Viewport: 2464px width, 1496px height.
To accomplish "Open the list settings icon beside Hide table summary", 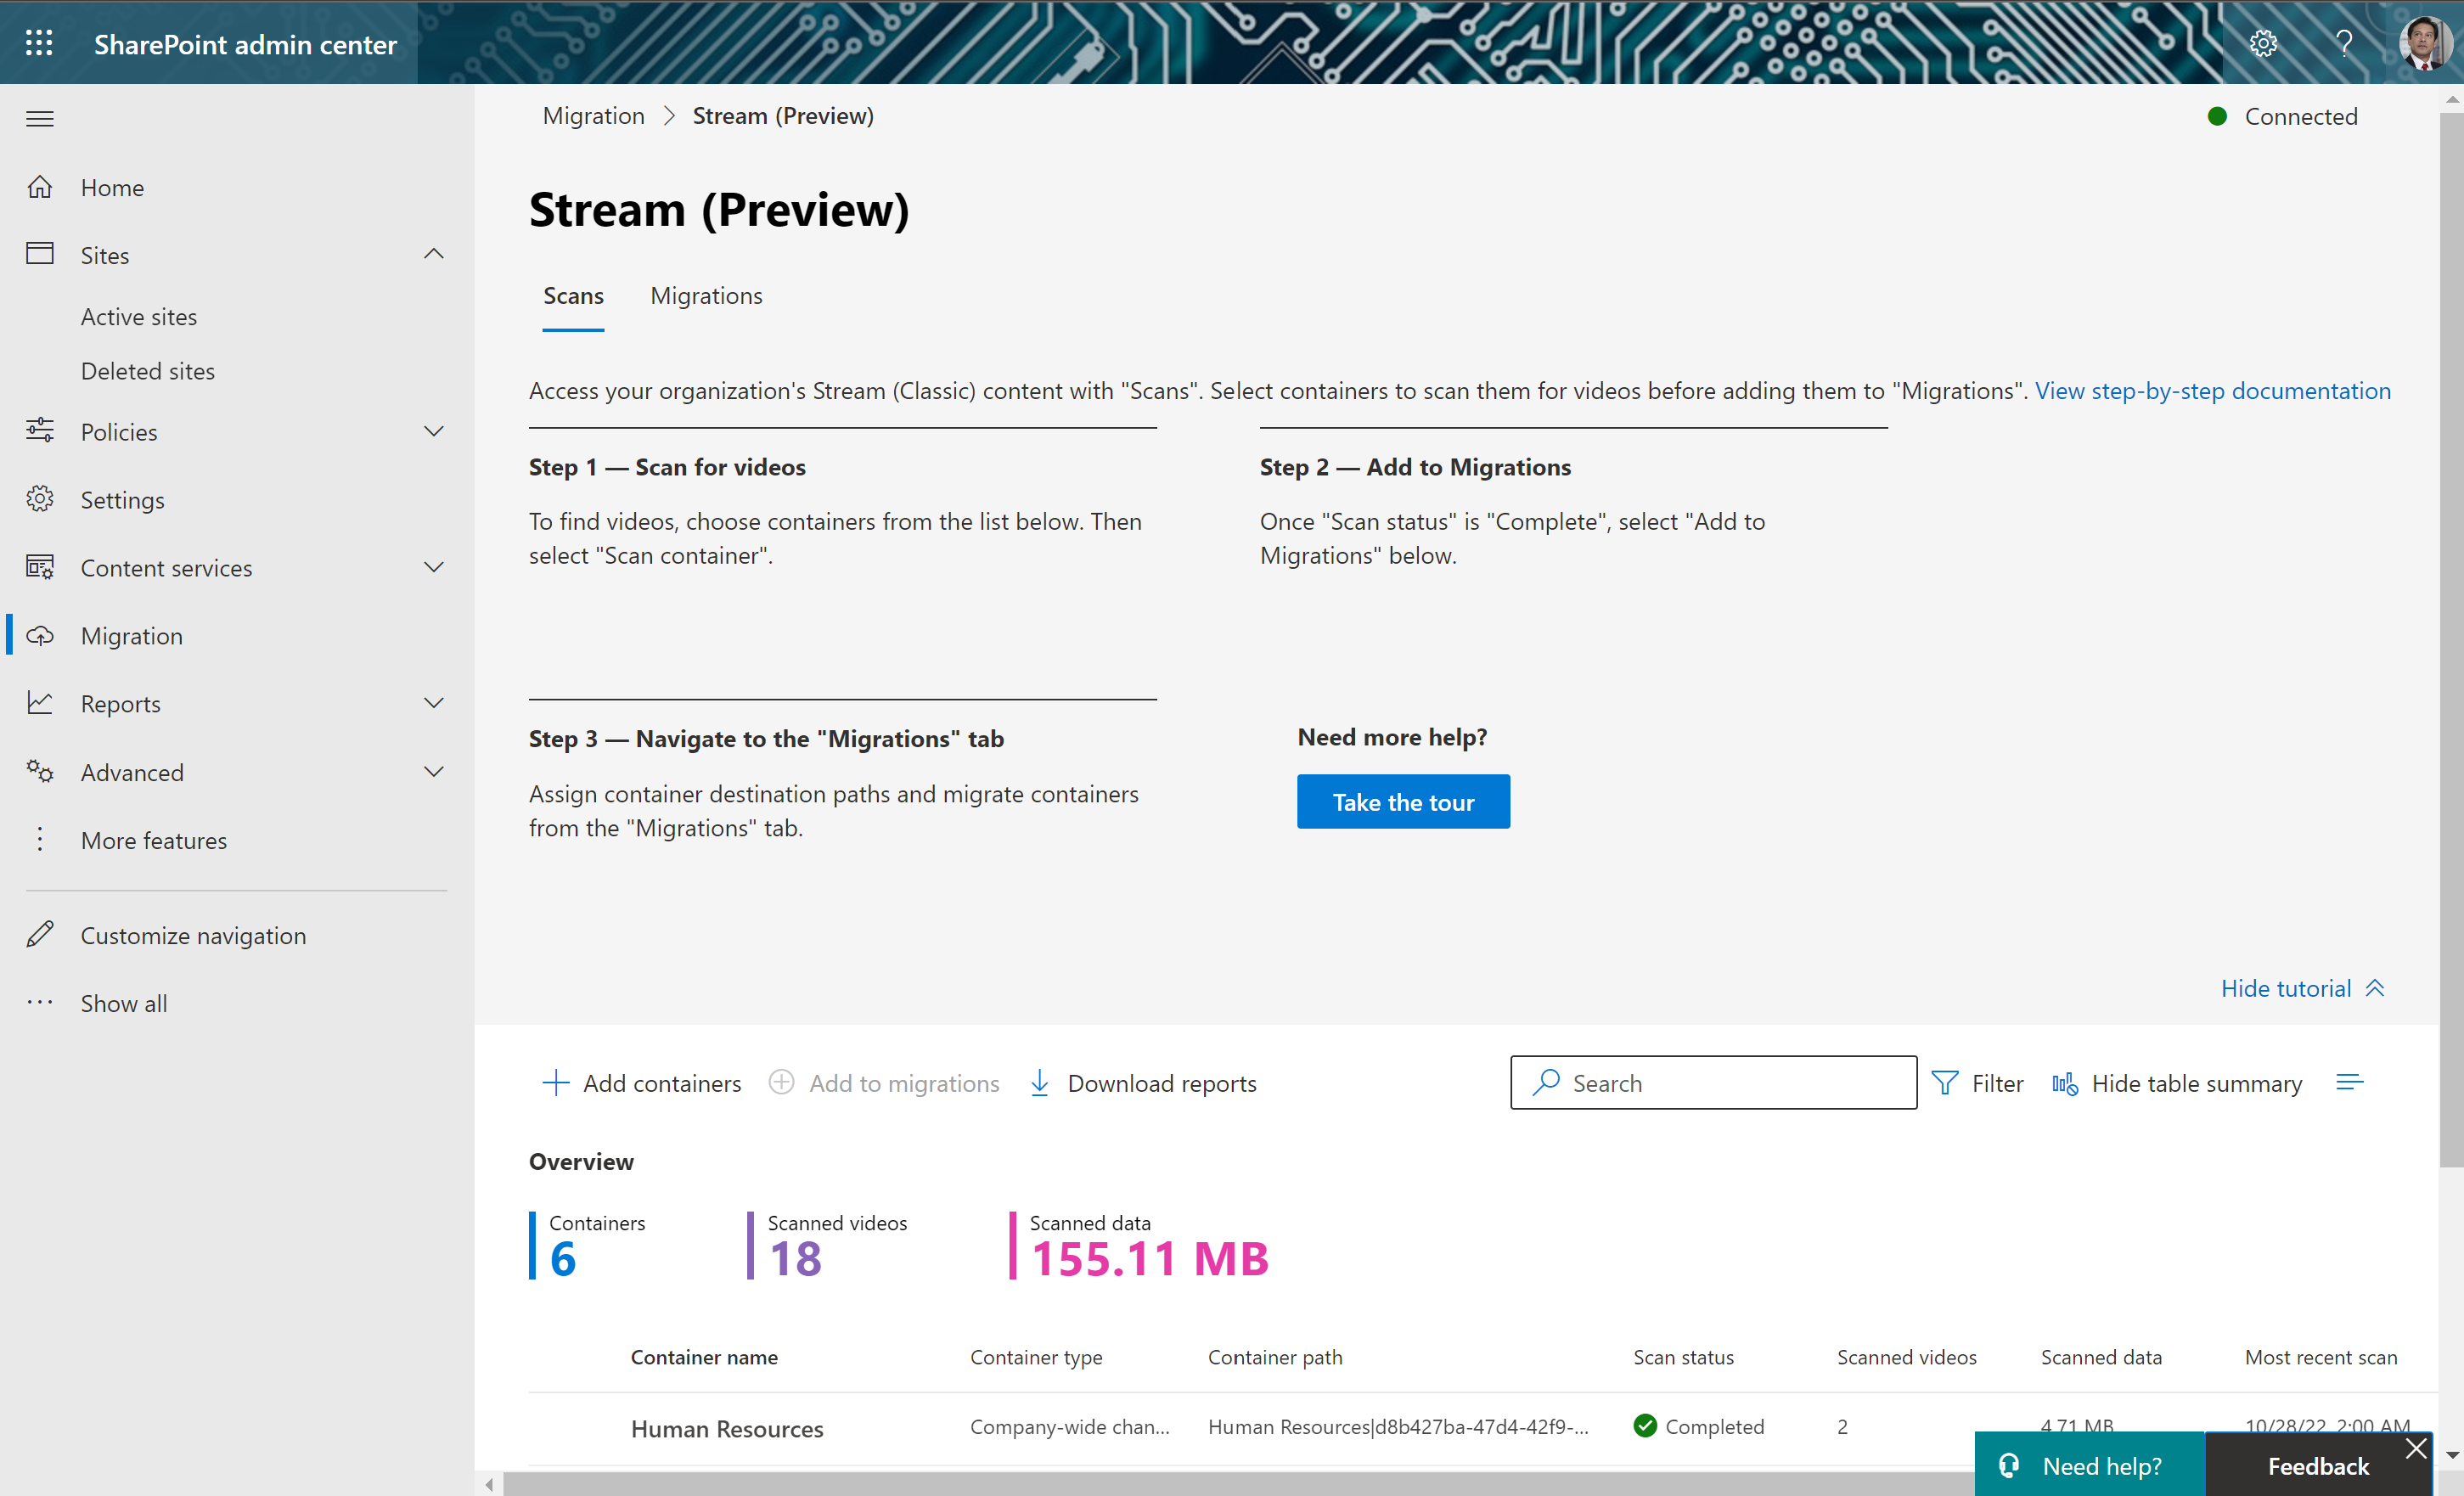I will click(2350, 1082).
